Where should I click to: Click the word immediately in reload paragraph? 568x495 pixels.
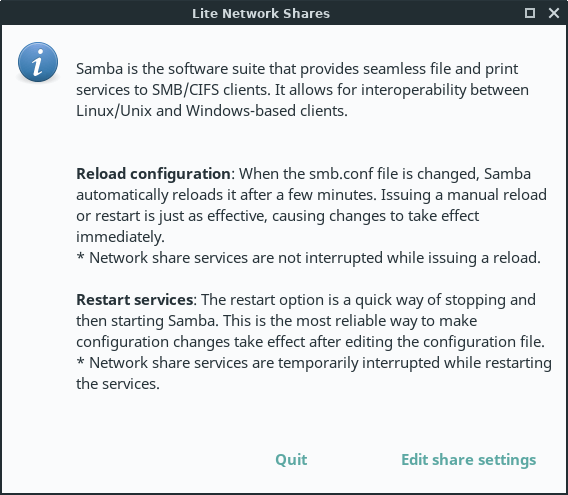[120, 237]
